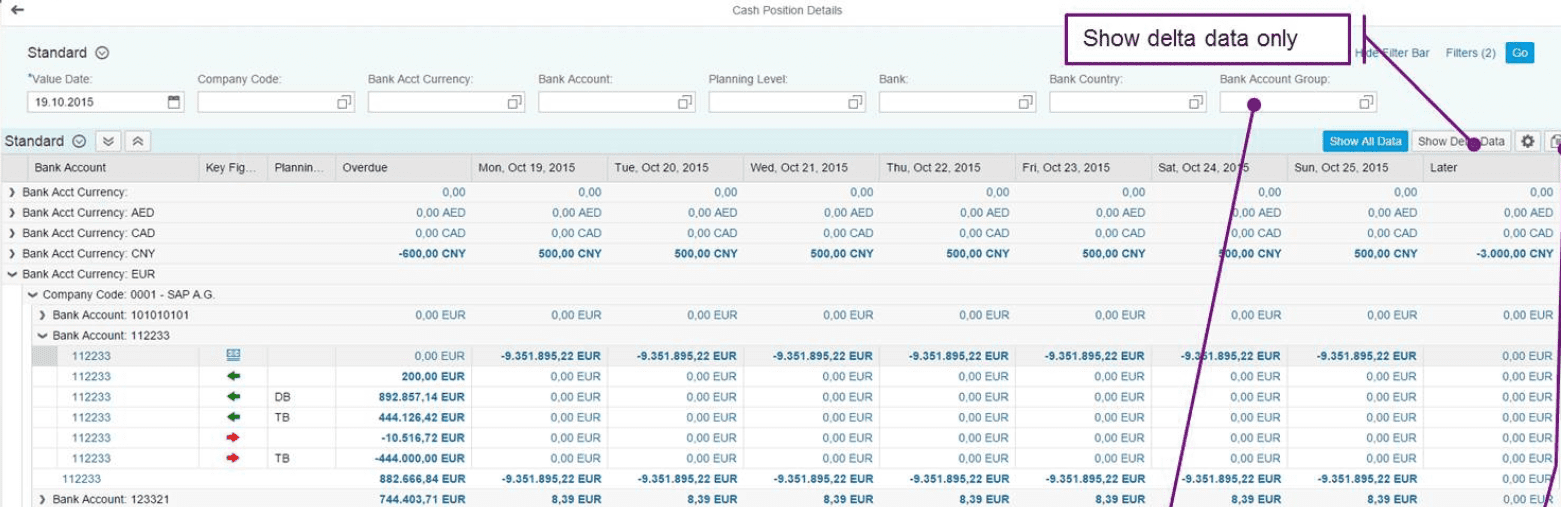This screenshot has height=507, width=1561.
Task: Click the balance key figure icon for 112233
Action: (x=233, y=355)
